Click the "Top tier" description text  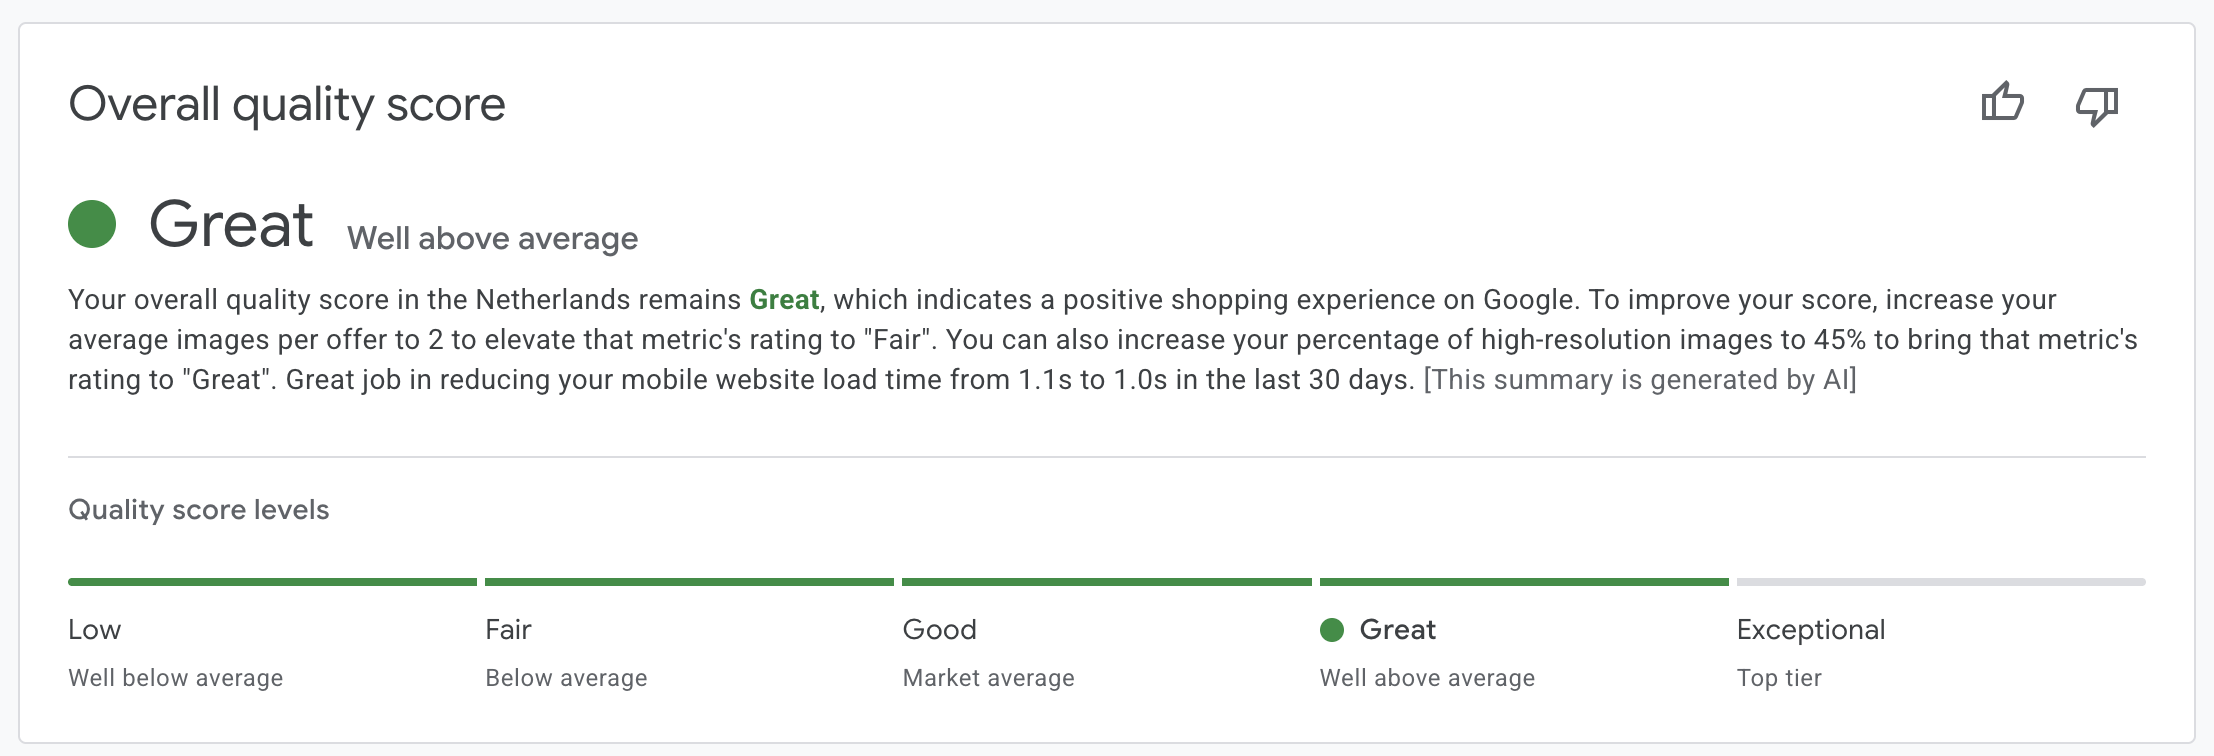1779,678
